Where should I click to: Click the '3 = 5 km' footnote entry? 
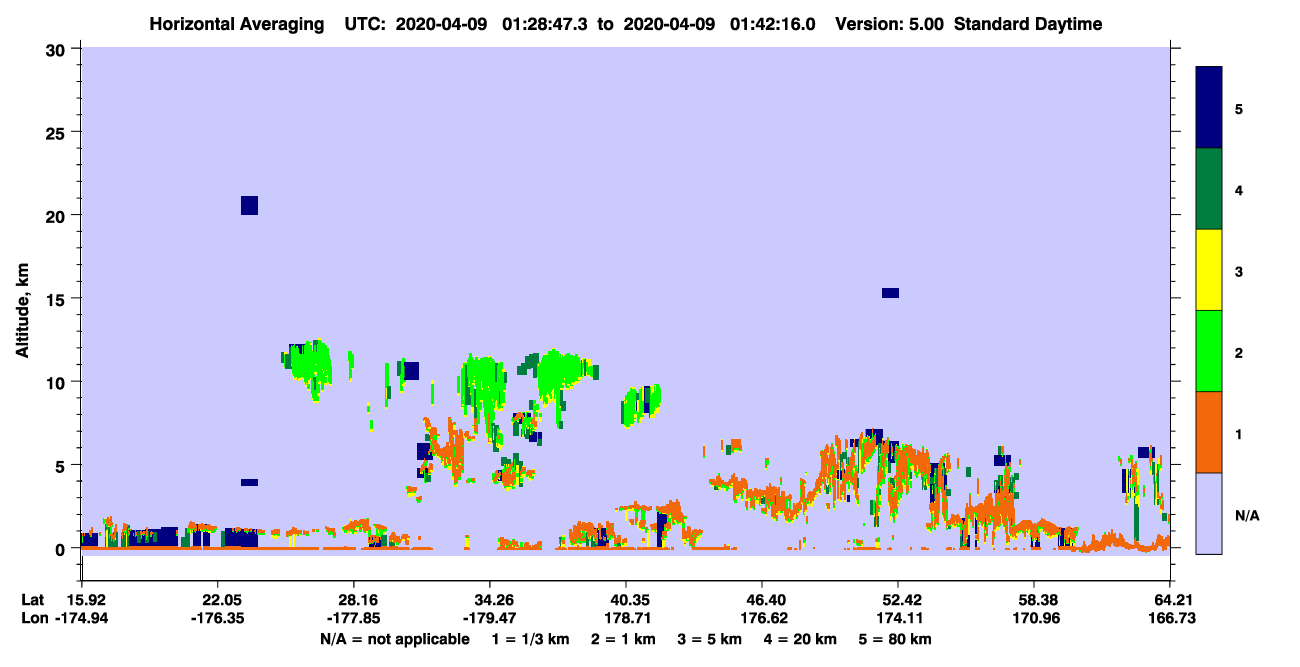click(711, 639)
